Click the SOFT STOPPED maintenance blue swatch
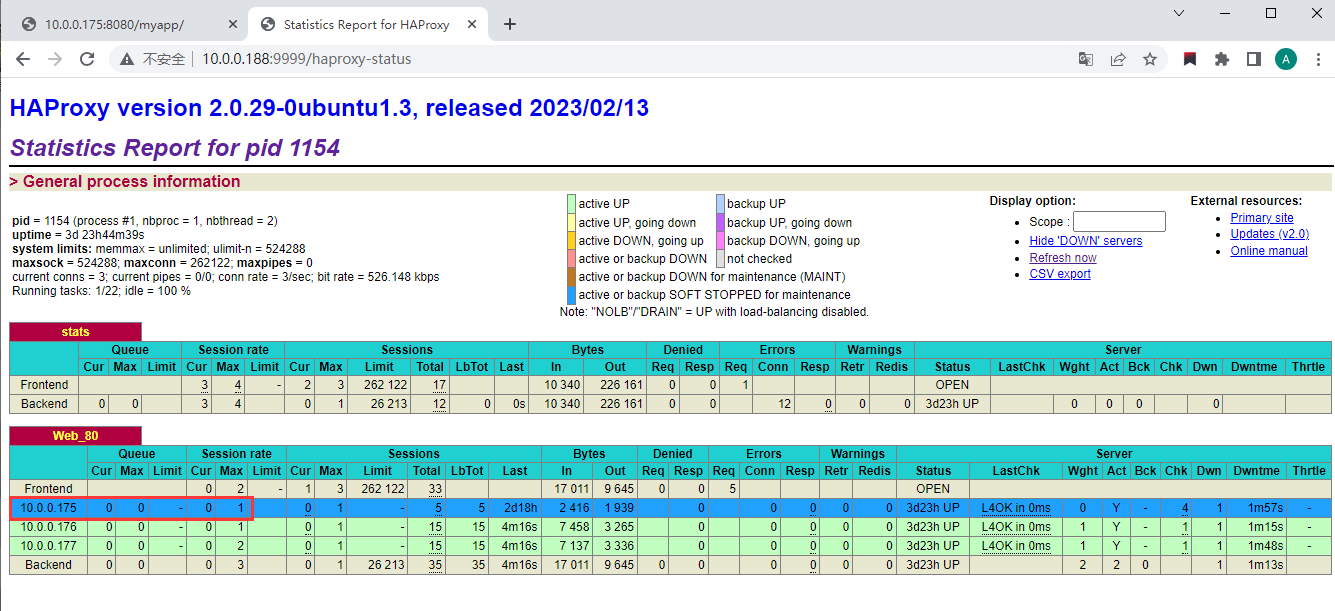 click(572, 295)
